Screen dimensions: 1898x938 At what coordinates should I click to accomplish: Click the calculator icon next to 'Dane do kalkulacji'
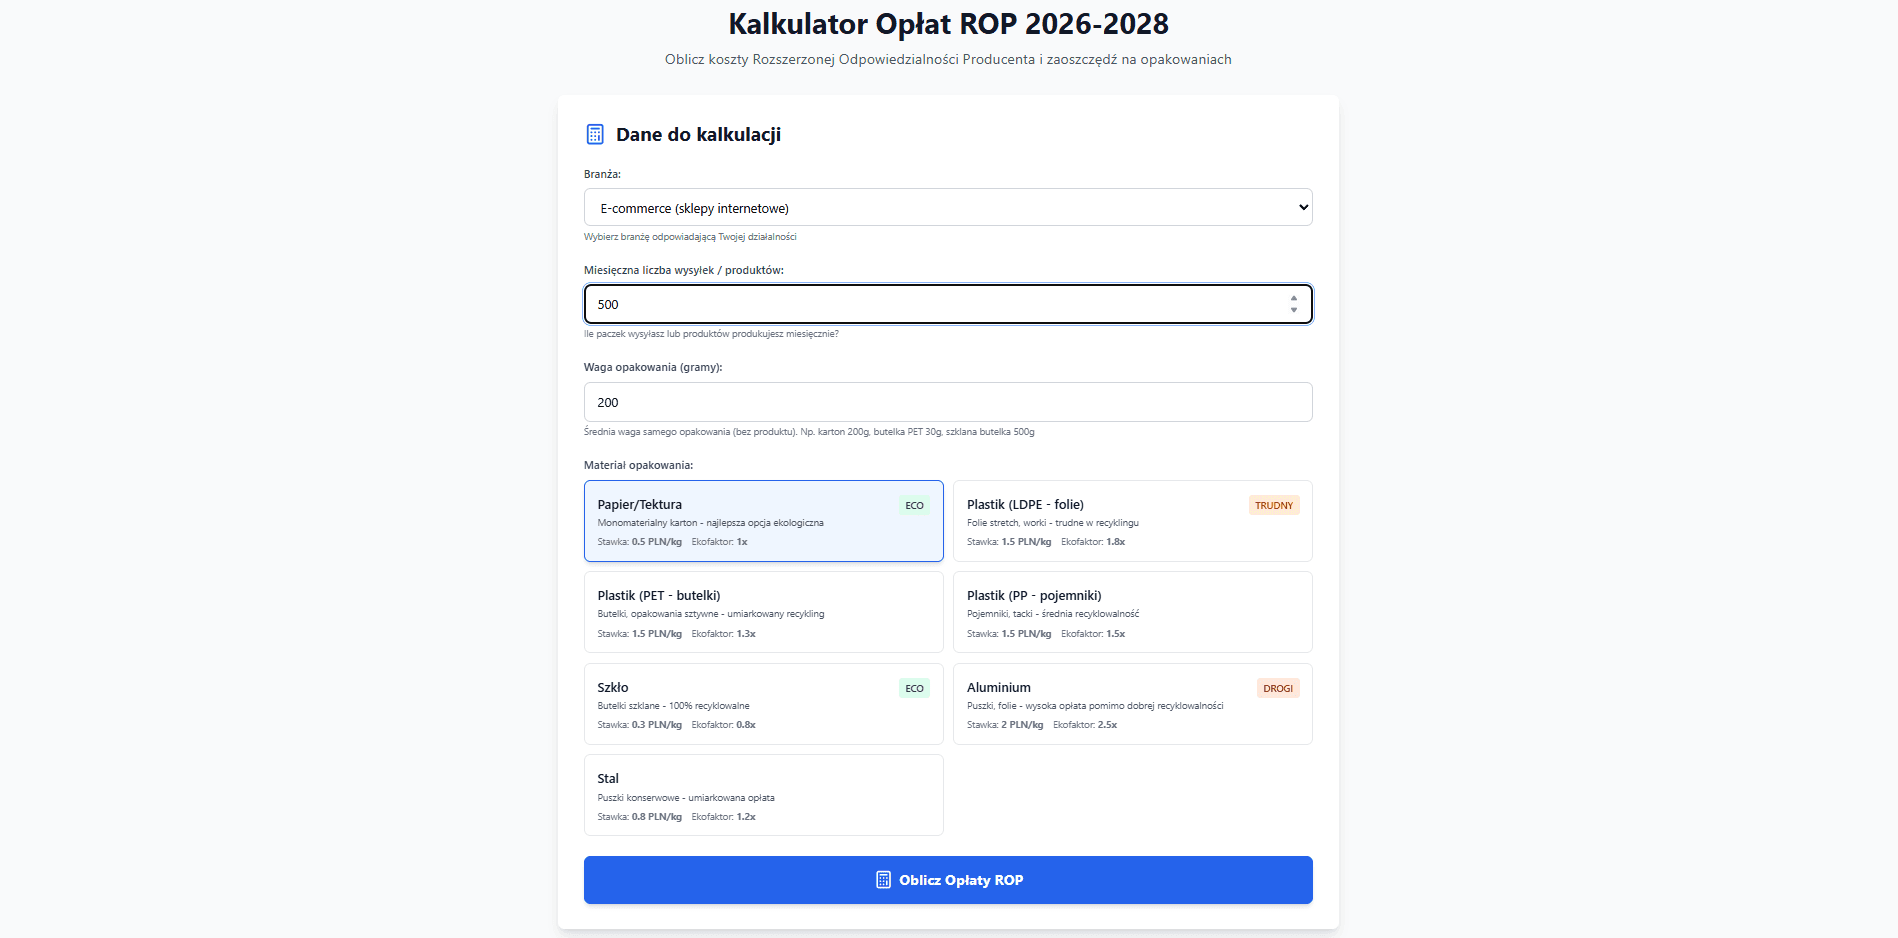coord(595,133)
